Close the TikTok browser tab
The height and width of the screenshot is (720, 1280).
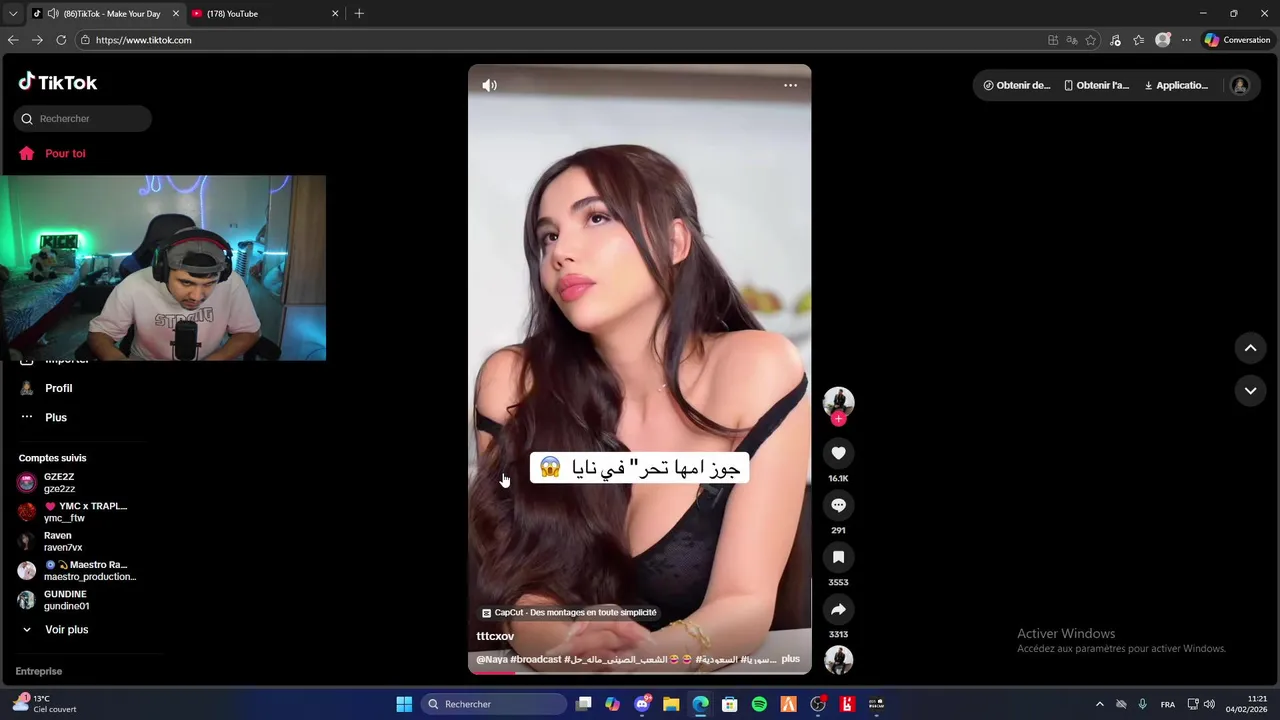point(176,14)
